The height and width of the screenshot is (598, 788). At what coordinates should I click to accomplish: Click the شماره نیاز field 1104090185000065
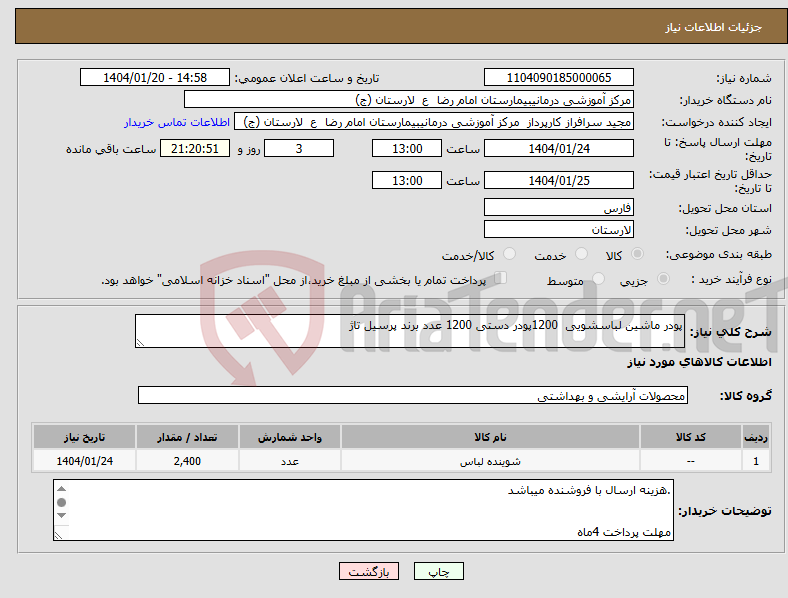559,77
